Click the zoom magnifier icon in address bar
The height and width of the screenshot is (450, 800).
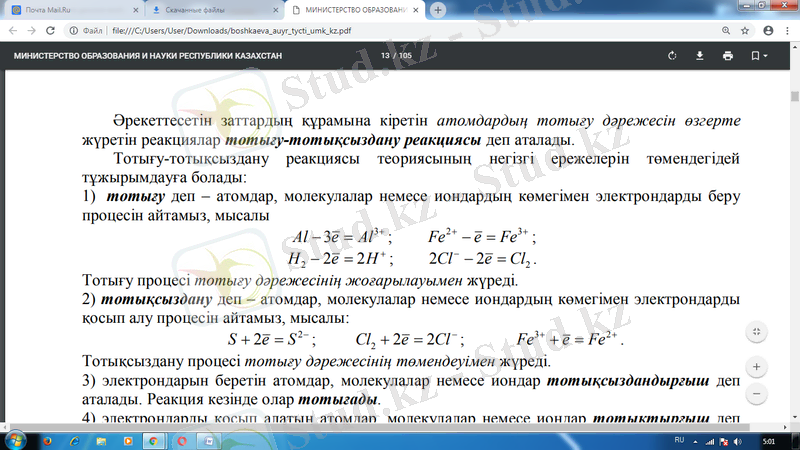click(x=726, y=31)
